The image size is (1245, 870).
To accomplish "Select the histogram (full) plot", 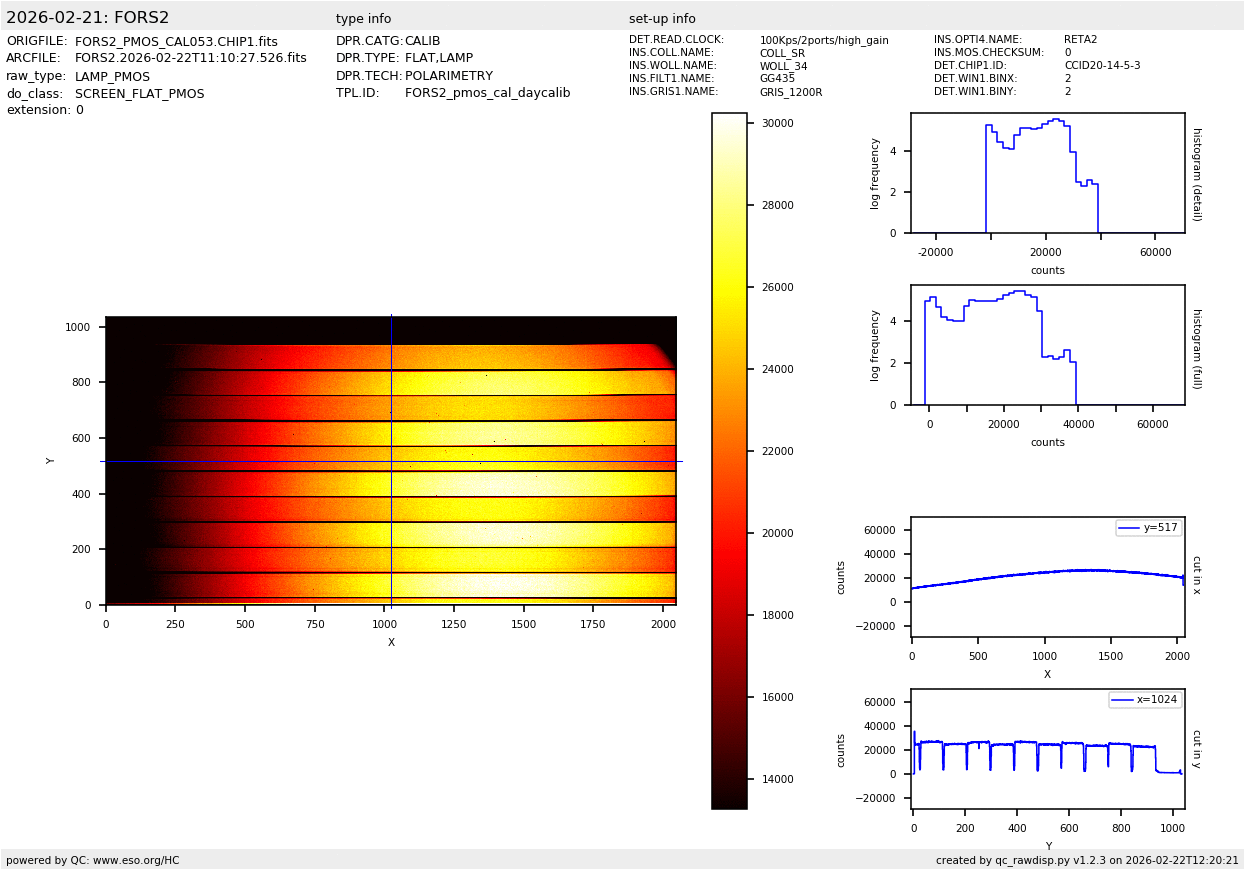I will (x=1047, y=345).
